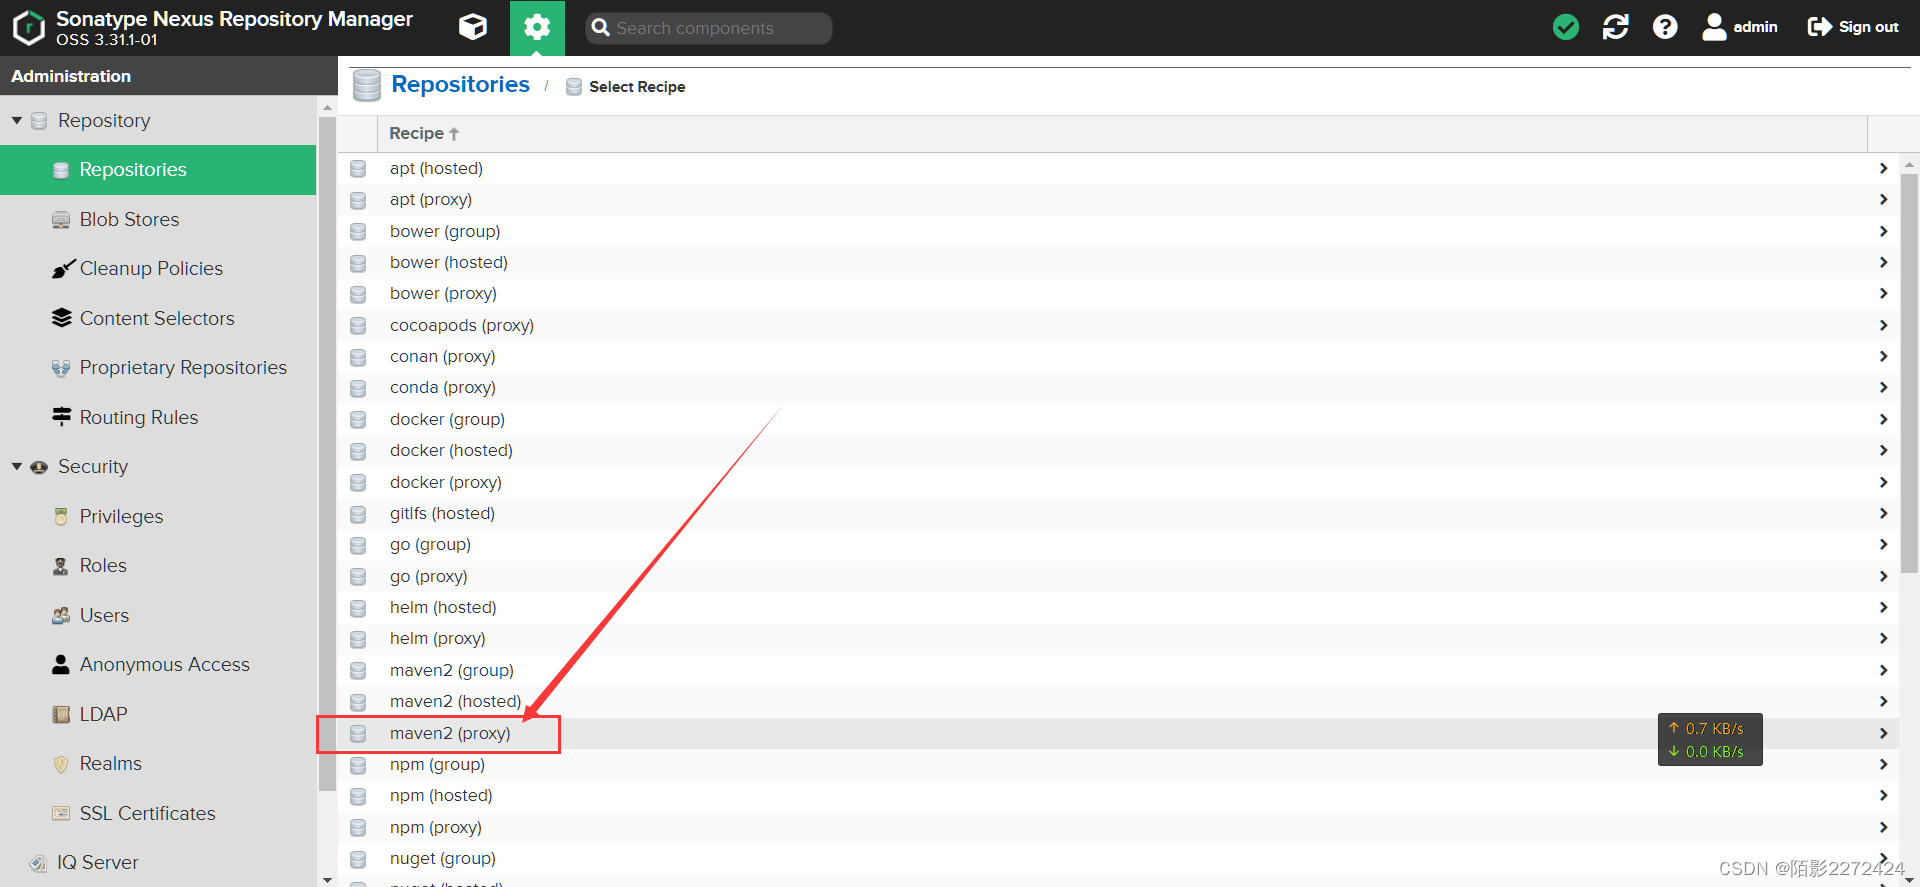Open Blob Stores in the sidebar
This screenshot has width=1920, height=887.
(158, 219)
